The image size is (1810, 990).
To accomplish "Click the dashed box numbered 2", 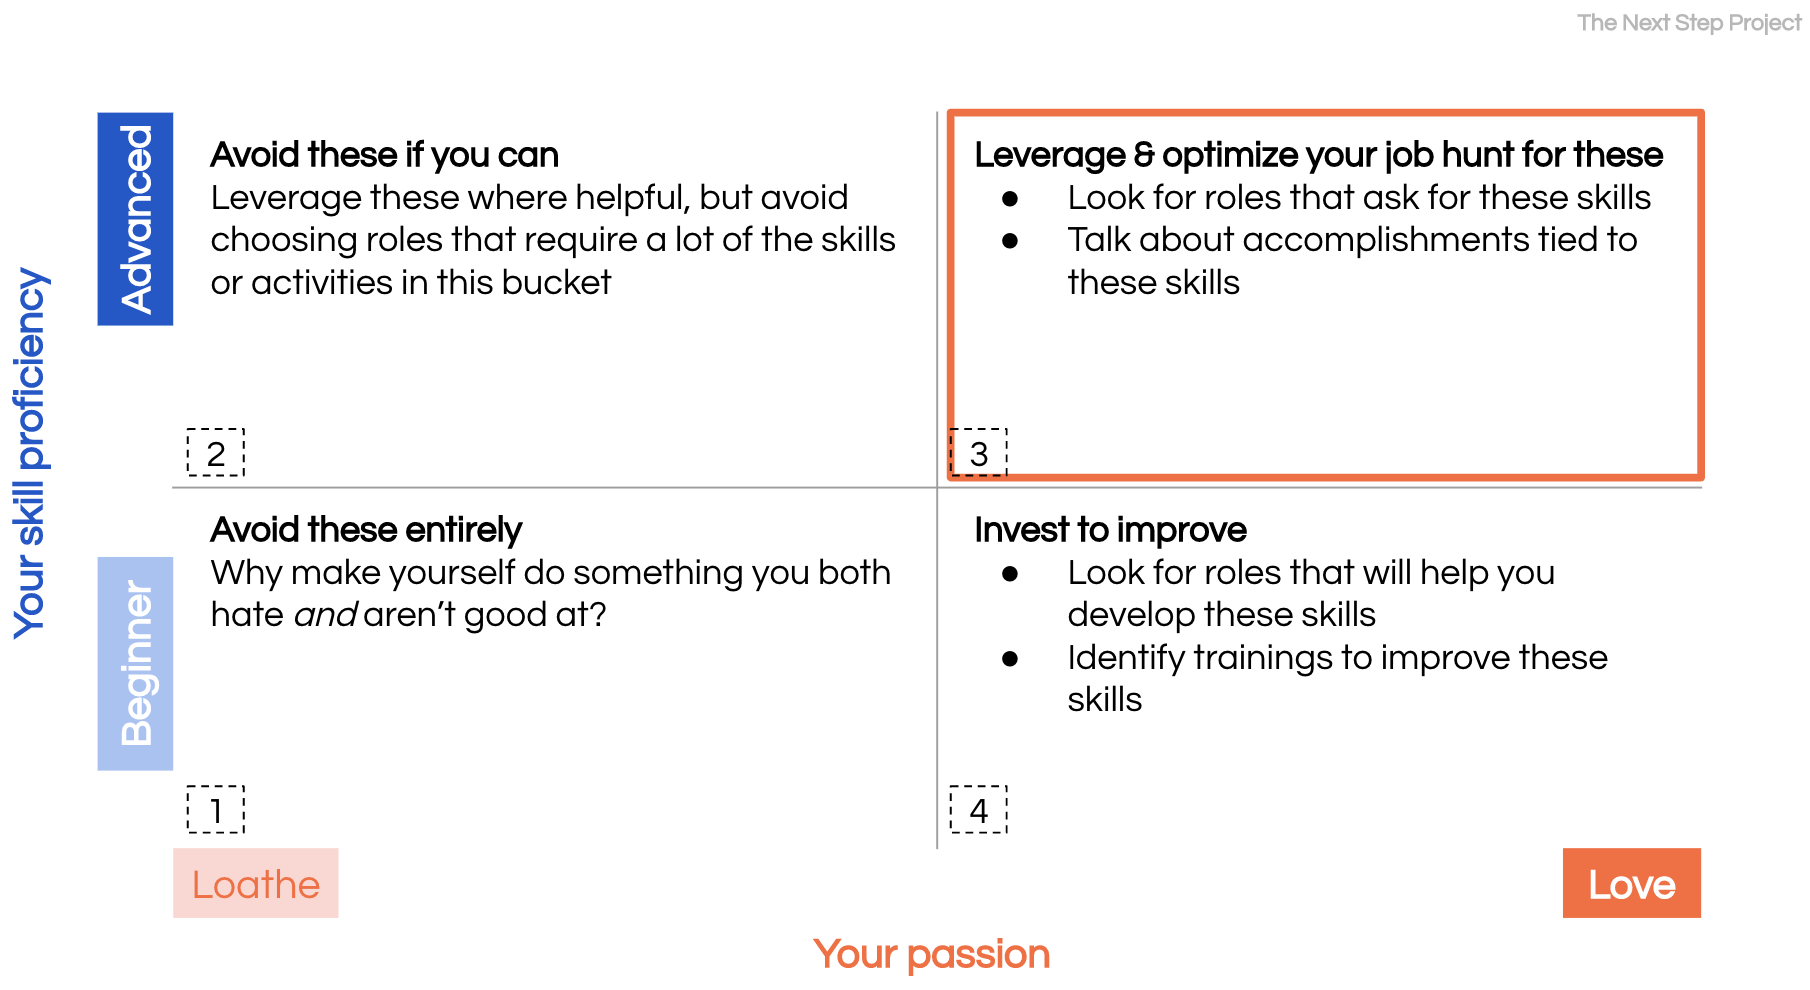I will [x=216, y=453].
